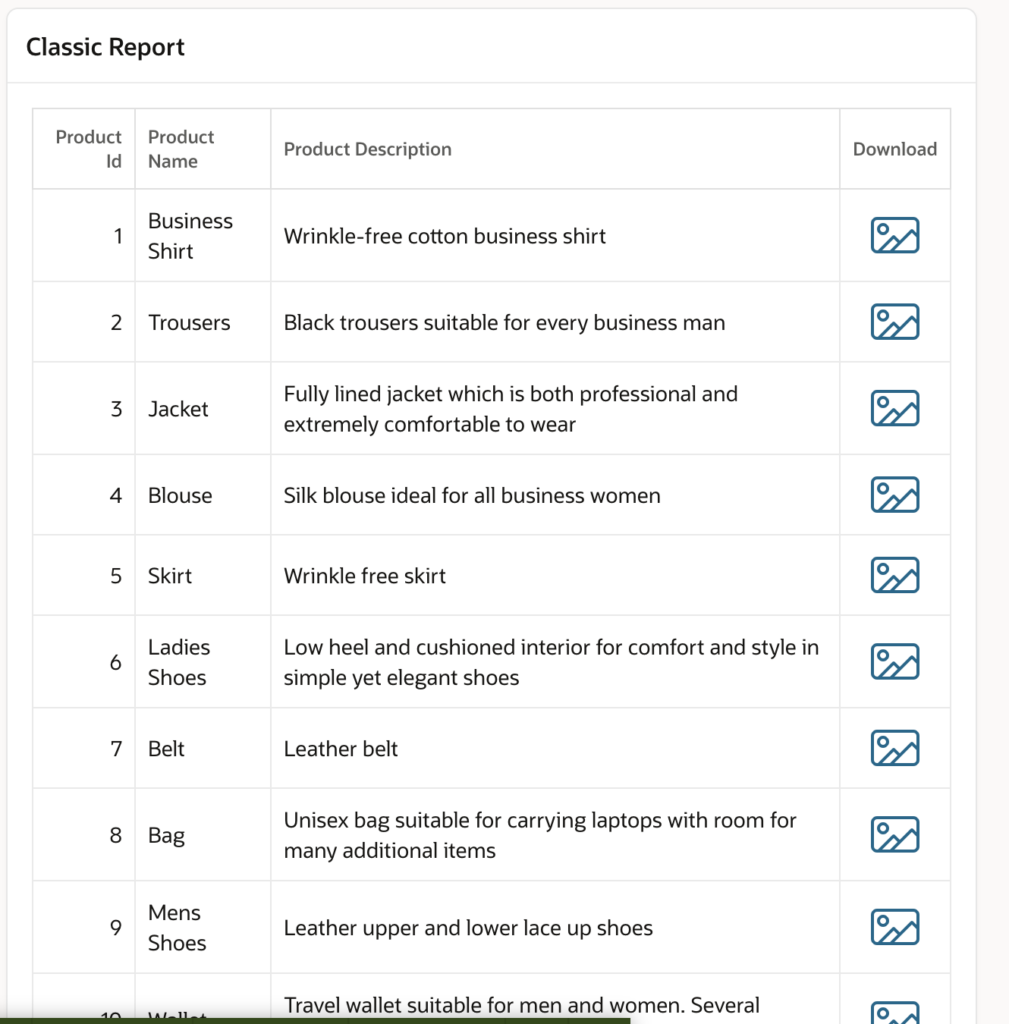
Task: Click download image icon for Trousers
Action: pos(894,323)
